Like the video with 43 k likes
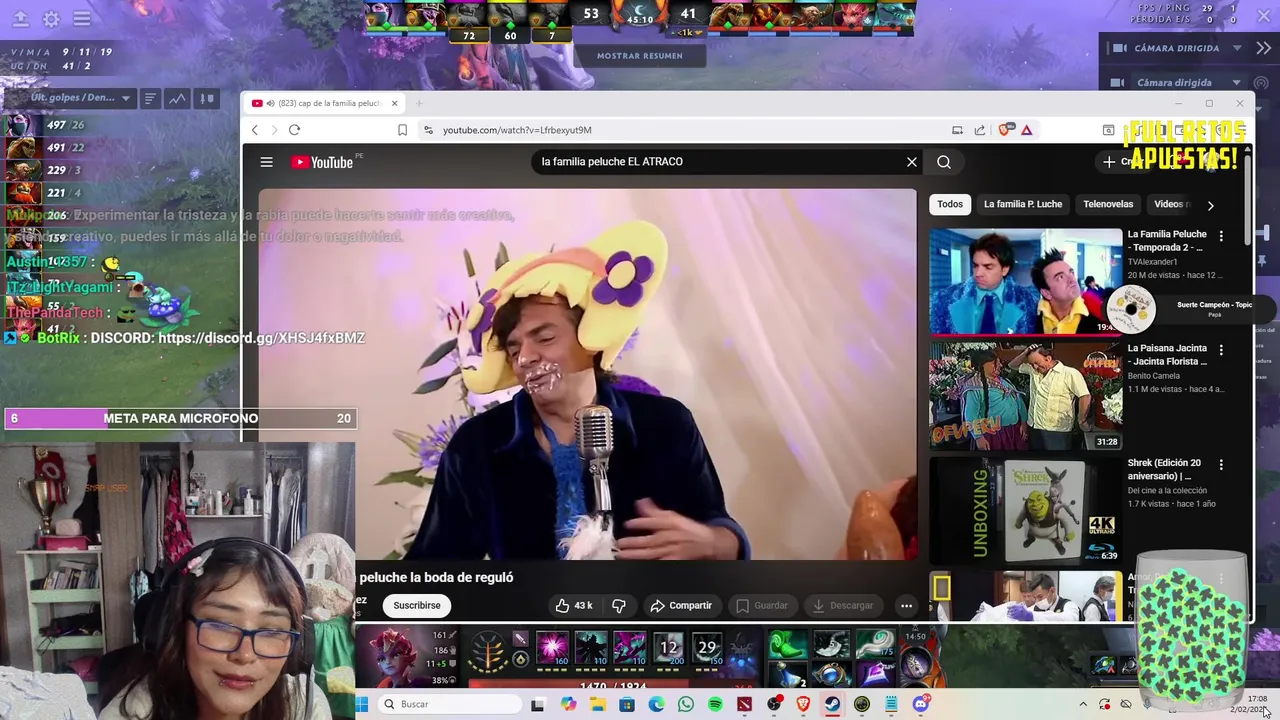The width and height of the screenshot is (1280, 720). pyautogui.click(x=574, y=605)
